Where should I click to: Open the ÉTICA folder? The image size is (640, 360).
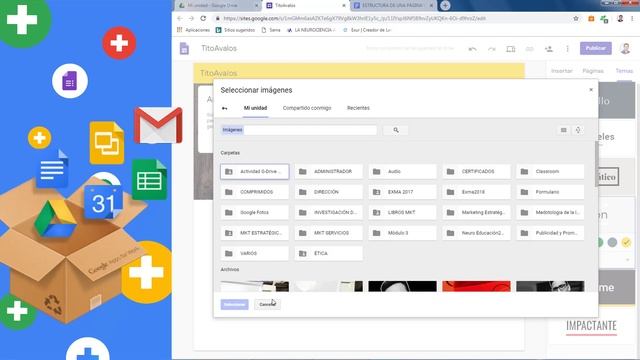[329, 253]
